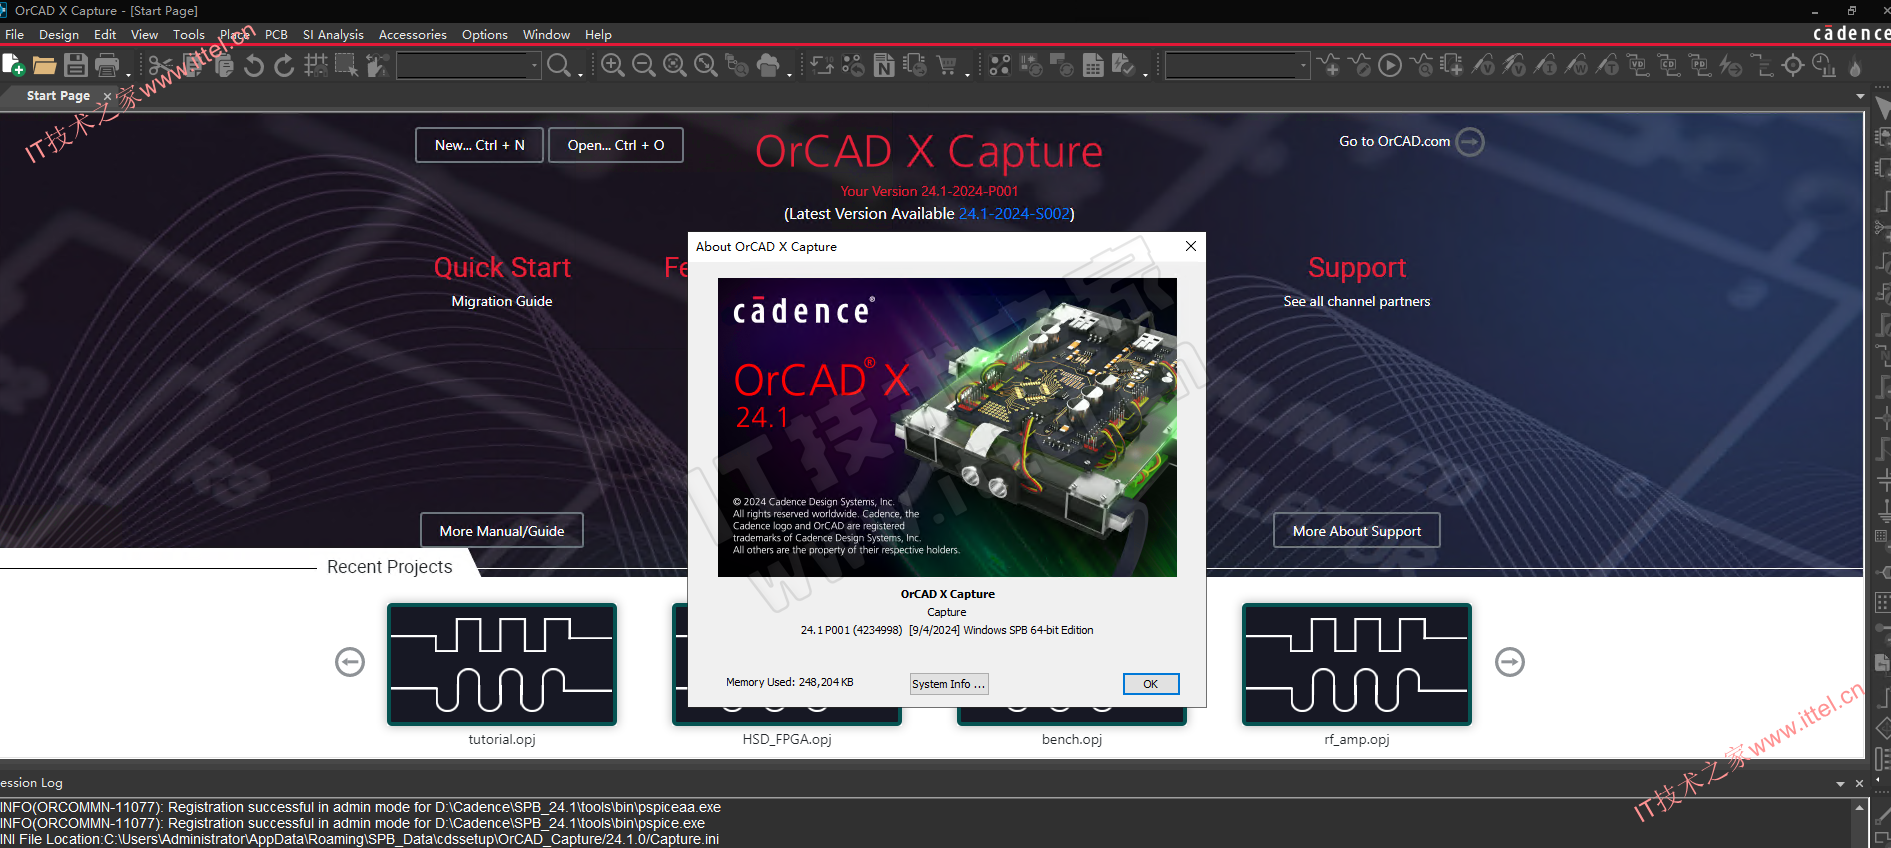Click the New Simulation Profile icon
The width and height of the screenshot is (1891, 848).
pos(1328,65)
